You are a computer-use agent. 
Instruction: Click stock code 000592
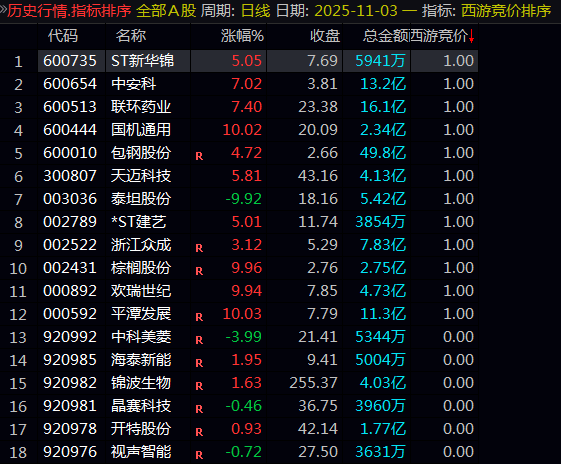[70, 314]
